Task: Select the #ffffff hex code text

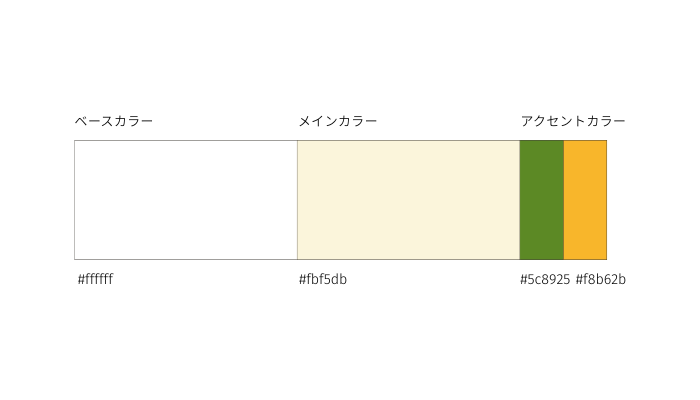Action: [x=95, y=279]
